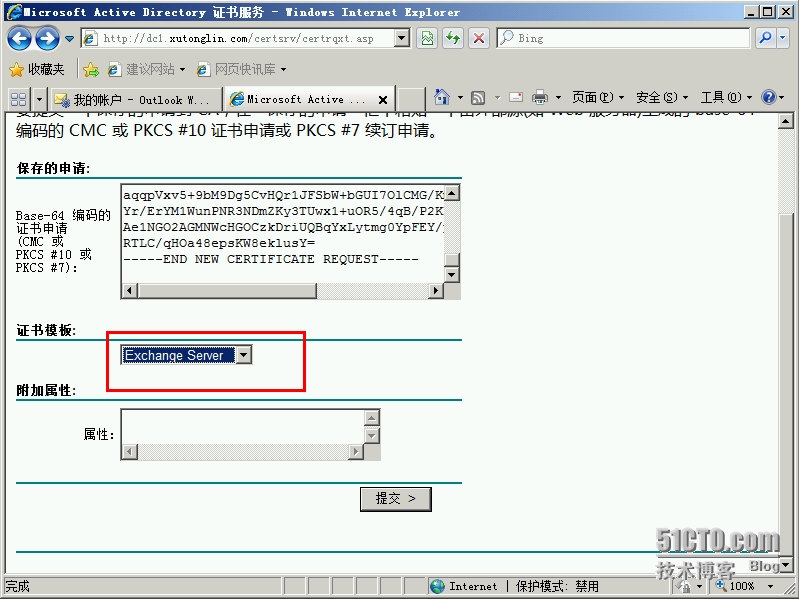Click the browser Back arrow button
799x599 pixels.
[x=19, y=39]
